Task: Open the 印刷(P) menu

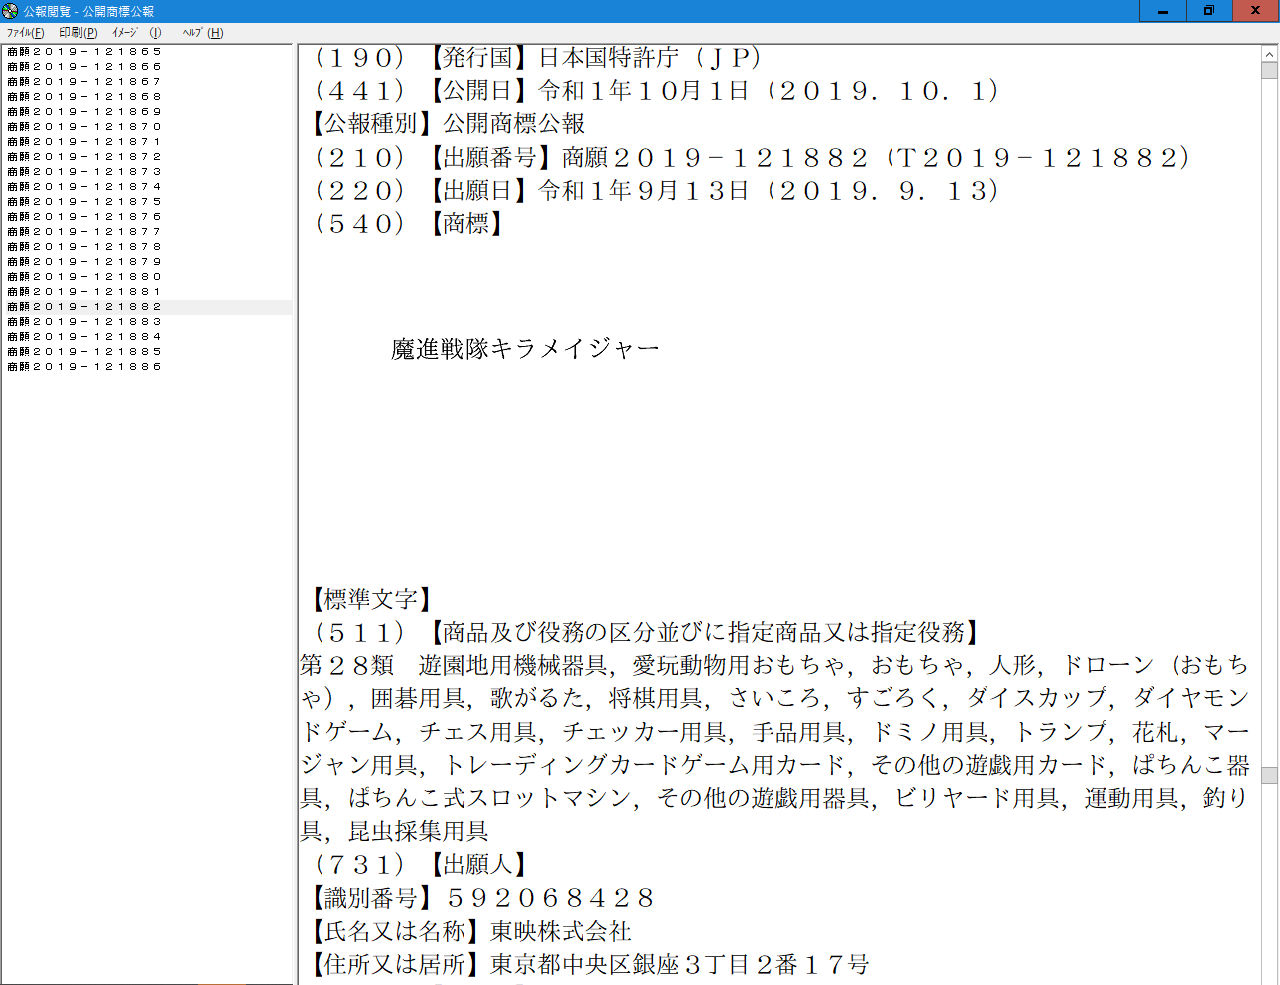Action: [78, 32]
